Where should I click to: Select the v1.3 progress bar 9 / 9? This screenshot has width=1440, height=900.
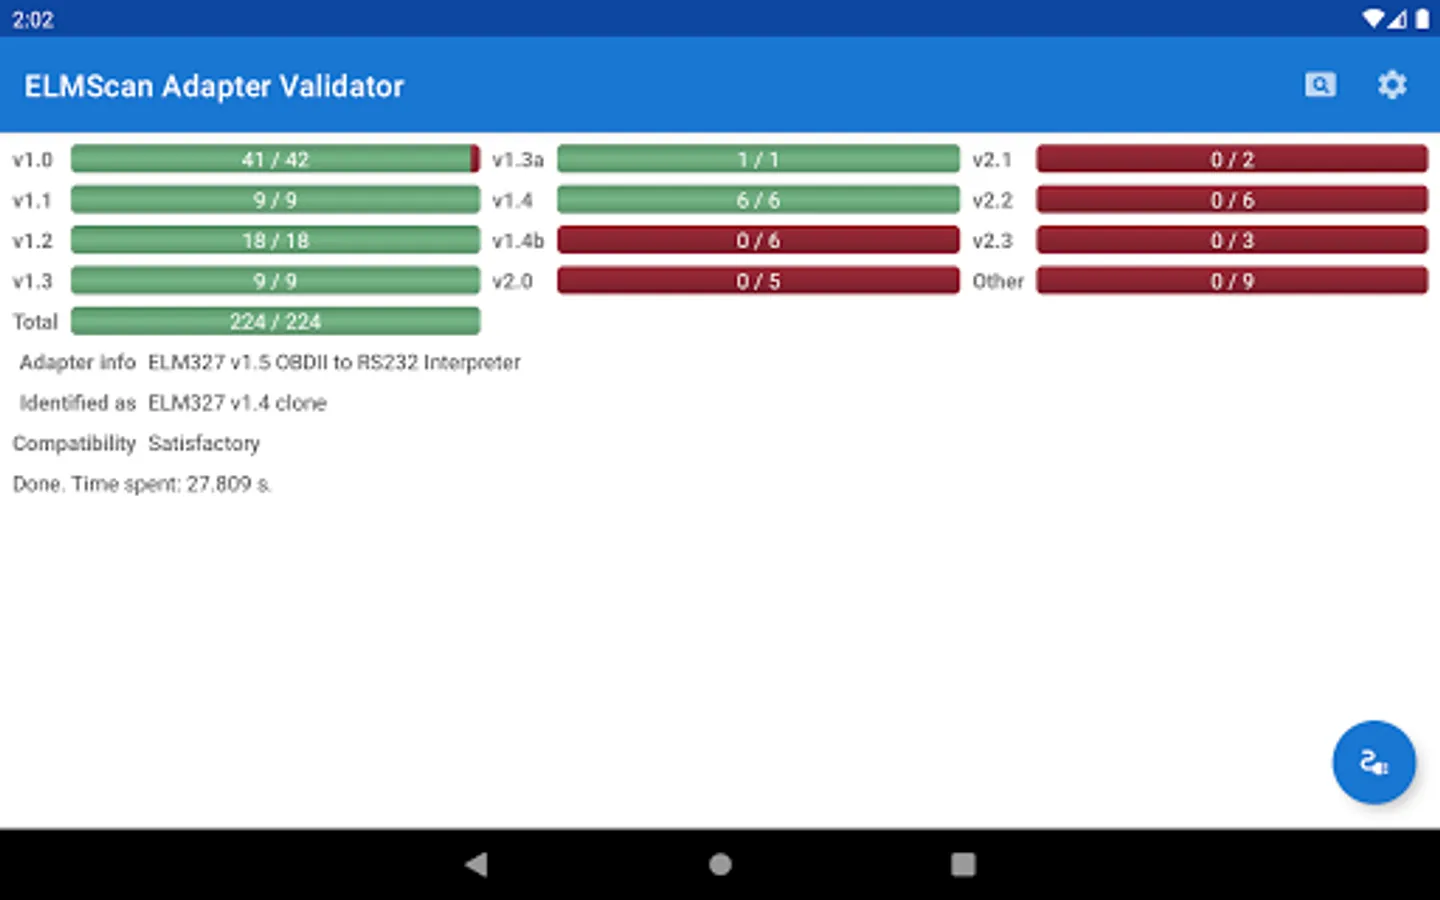275,281
